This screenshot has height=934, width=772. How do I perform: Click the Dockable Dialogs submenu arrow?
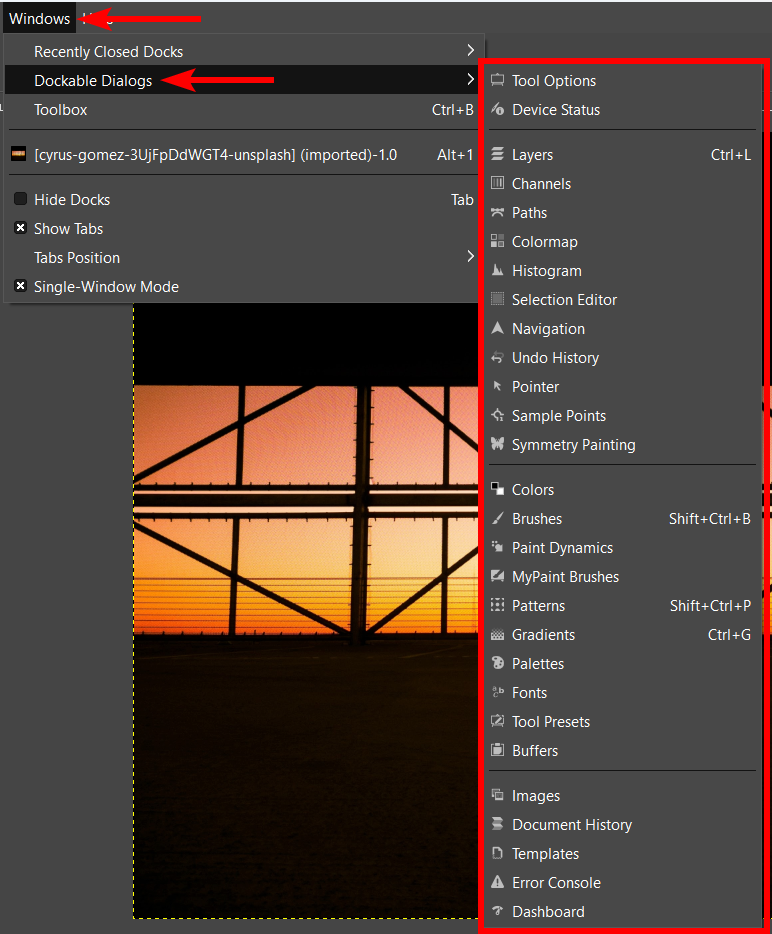pyautogui.click(x=470, y=80)
